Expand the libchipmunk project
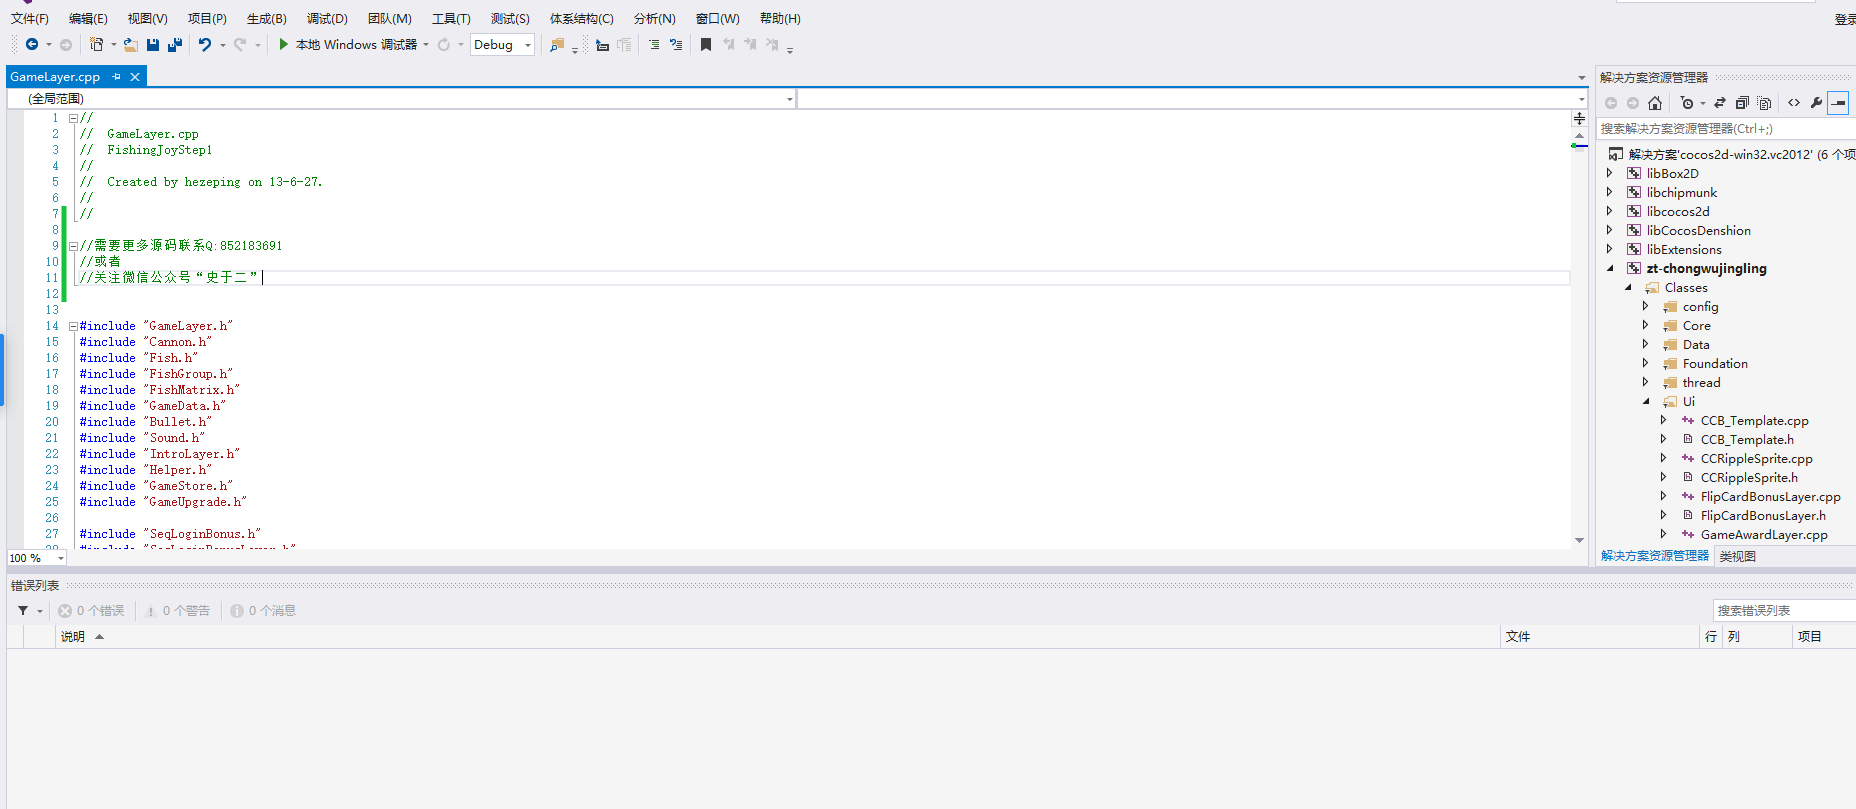Screen dimensions: 1856x809 1610,192
